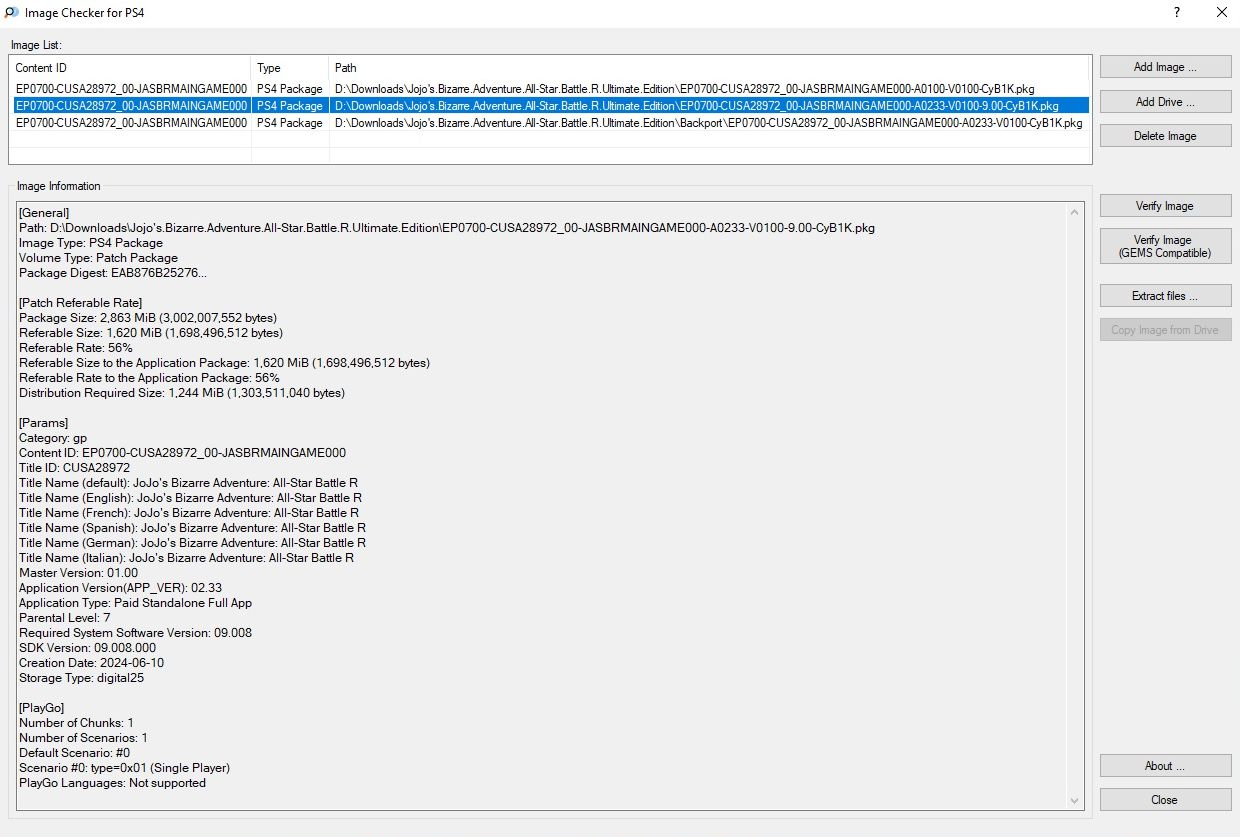Click the Master Version: 01.00 line

click(79, 573)
